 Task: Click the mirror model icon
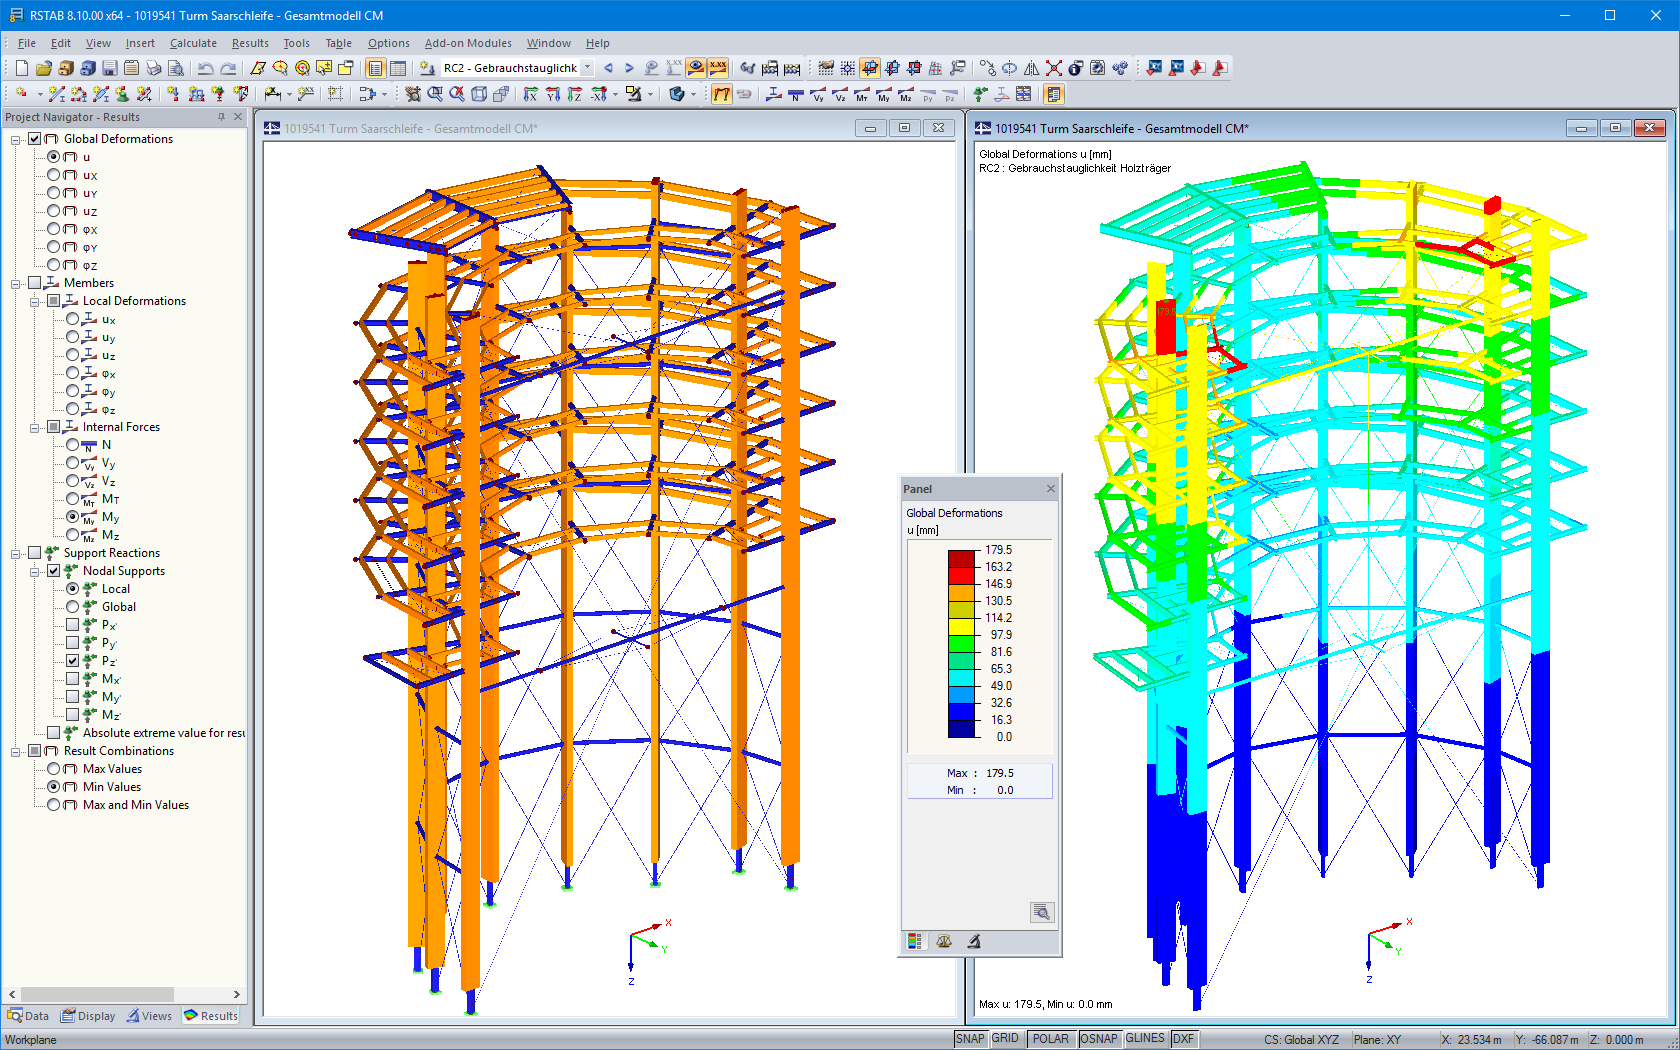[x=1032, y=70]
